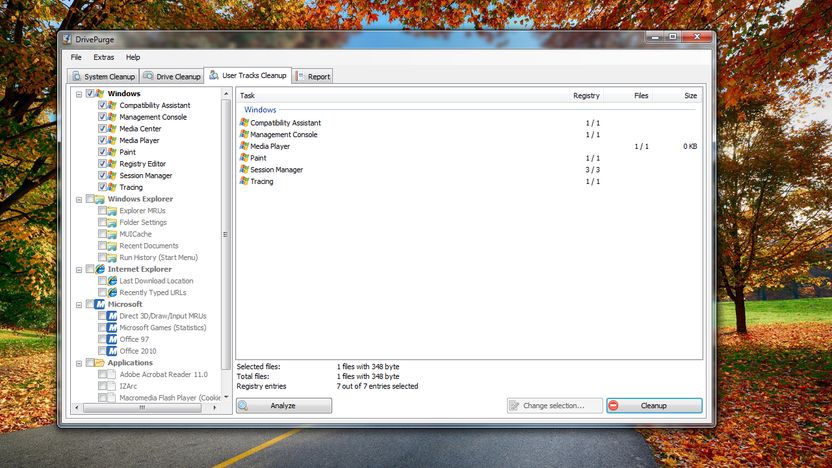Click the M icon beside Office 97
This screenshot has width=832, height=468.
112,339
